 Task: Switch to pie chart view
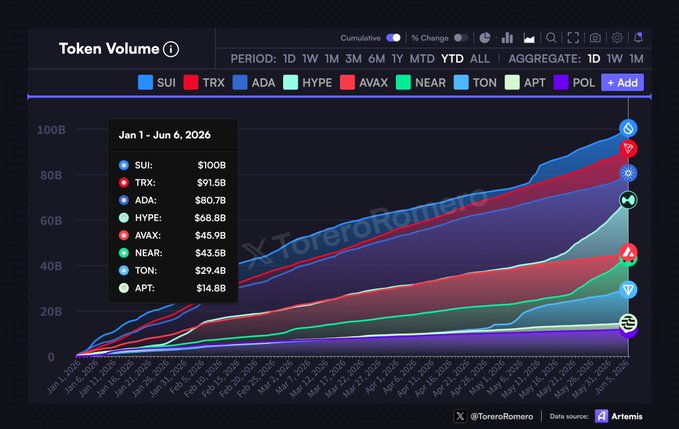[x=485, y=38]
